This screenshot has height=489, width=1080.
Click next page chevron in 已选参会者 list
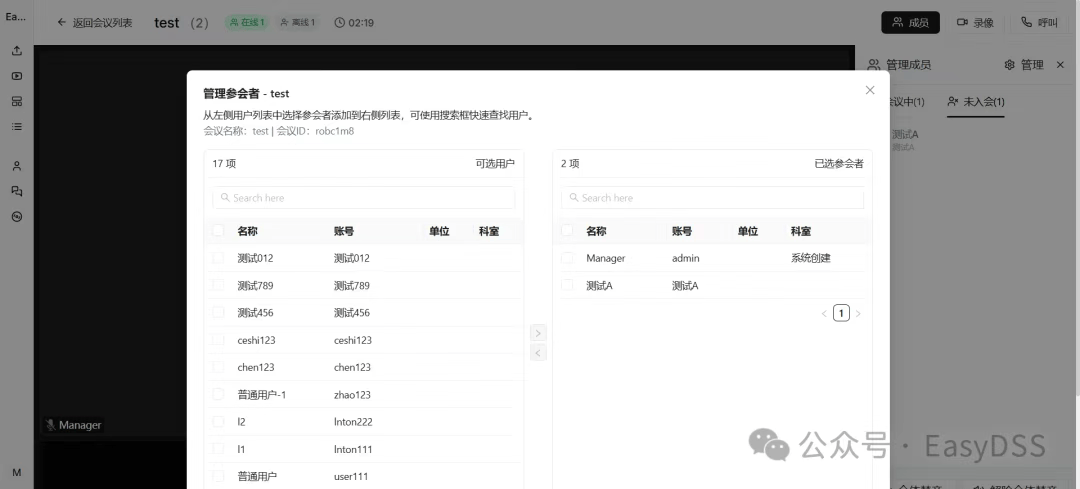(858, 314)
